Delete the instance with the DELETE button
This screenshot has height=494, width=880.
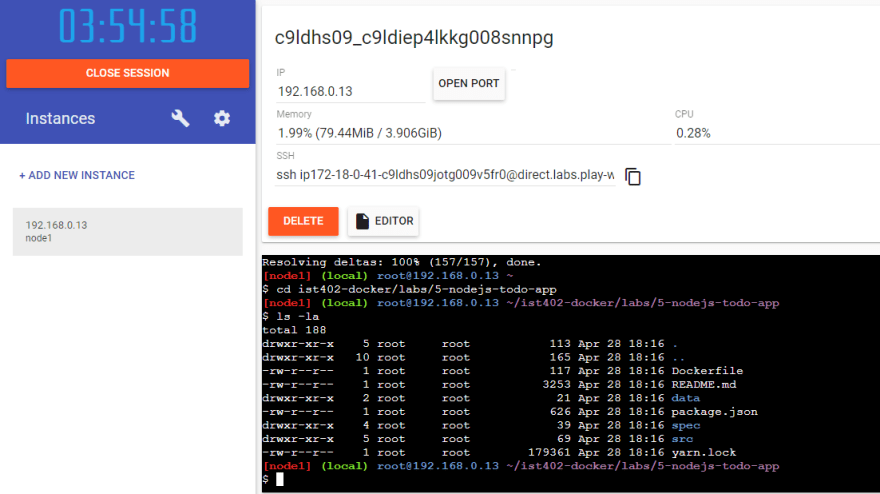(x=303, y=221)
